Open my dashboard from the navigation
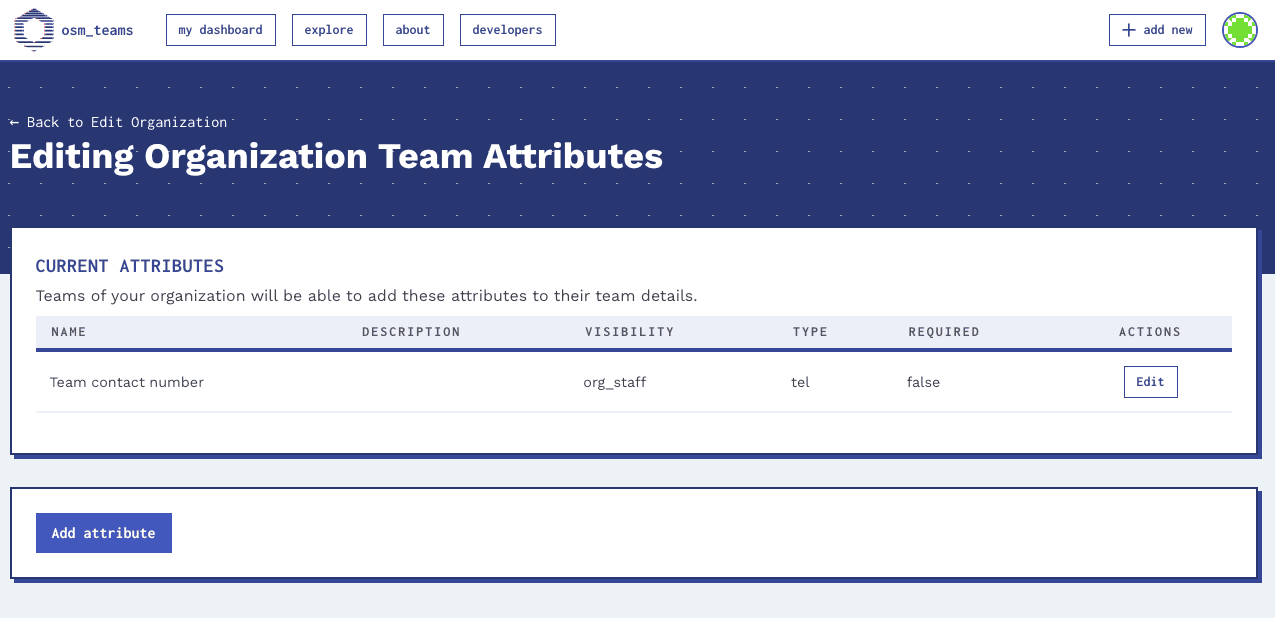Image resolution: width=1275 pixels, height=618 pixels. pyautogui.click(x=221, y=30)
